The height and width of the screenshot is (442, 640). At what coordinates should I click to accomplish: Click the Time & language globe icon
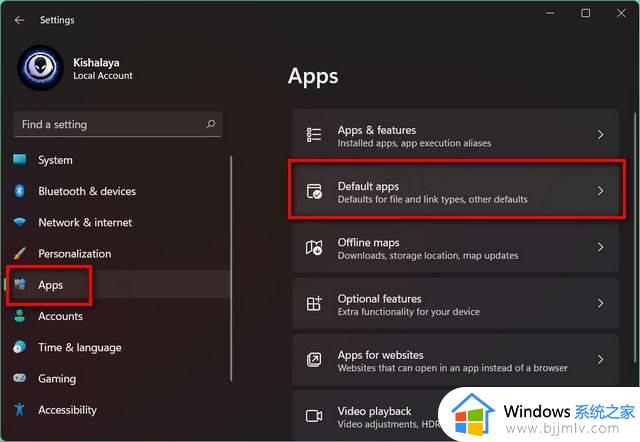pos(20,347)
